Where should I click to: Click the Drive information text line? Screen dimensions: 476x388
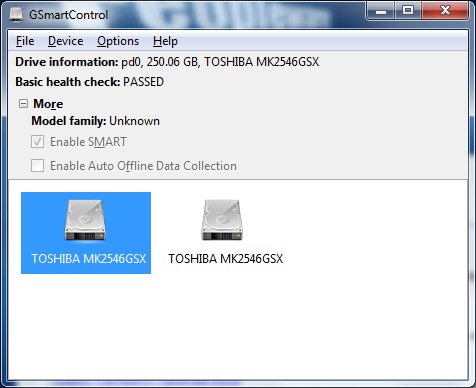pyautogui.click(x=167, y=62)
